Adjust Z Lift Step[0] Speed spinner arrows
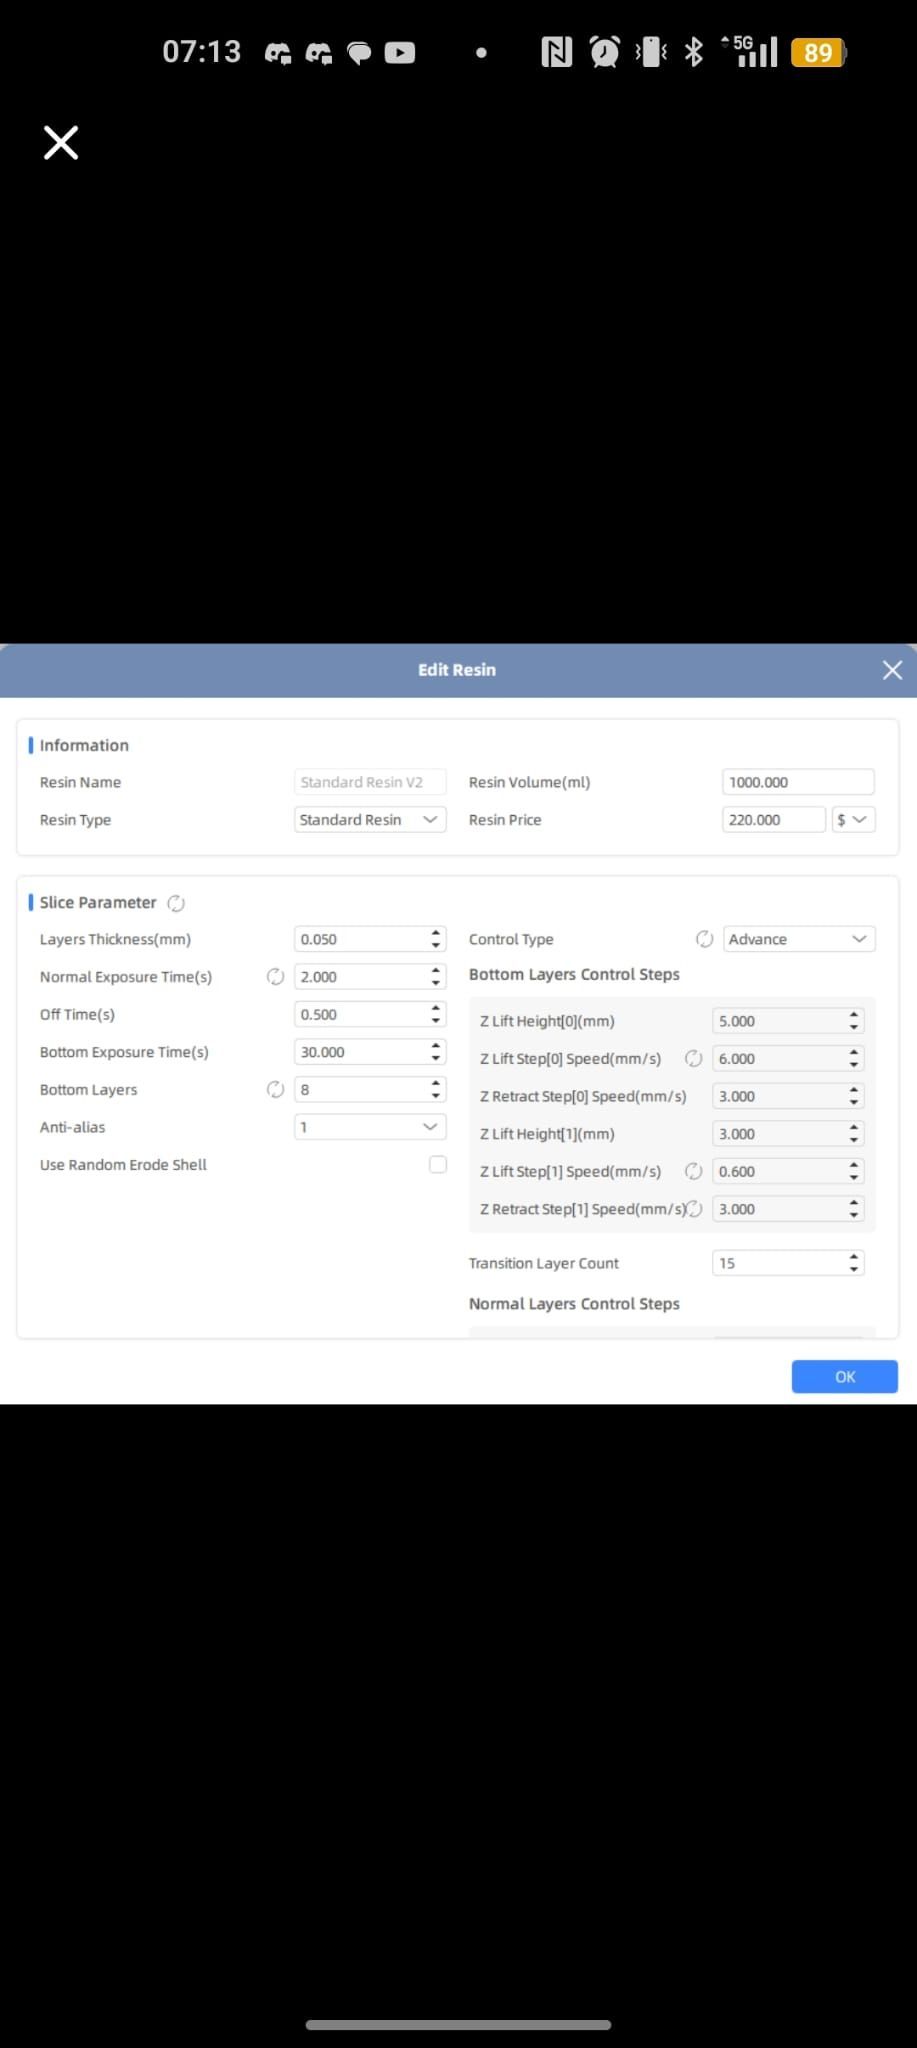The width and height of the screenshot is (917, 2048). pyautogui.click(x=854, y=1058)
